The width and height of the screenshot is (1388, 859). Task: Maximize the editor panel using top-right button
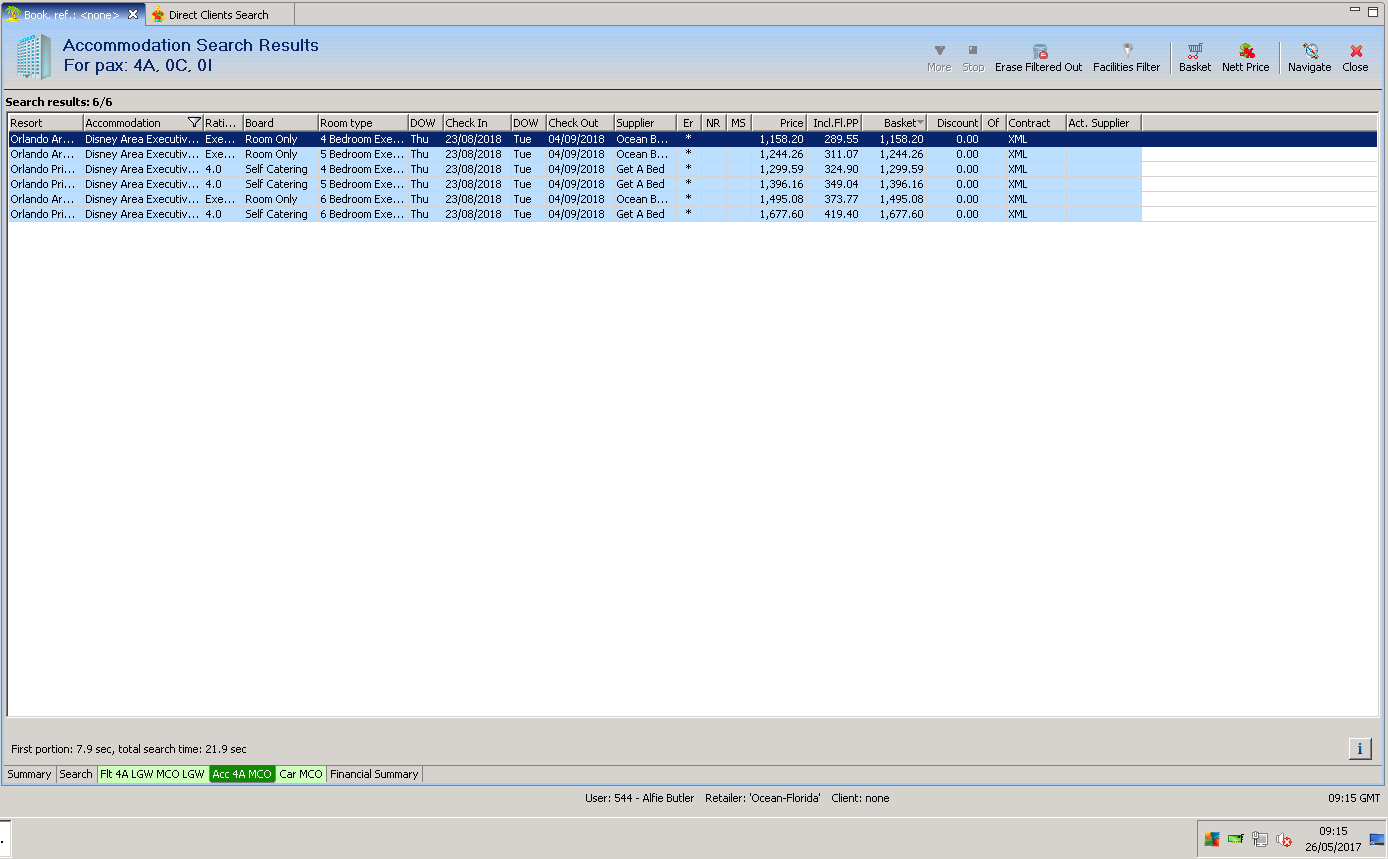click(1374, 10)
